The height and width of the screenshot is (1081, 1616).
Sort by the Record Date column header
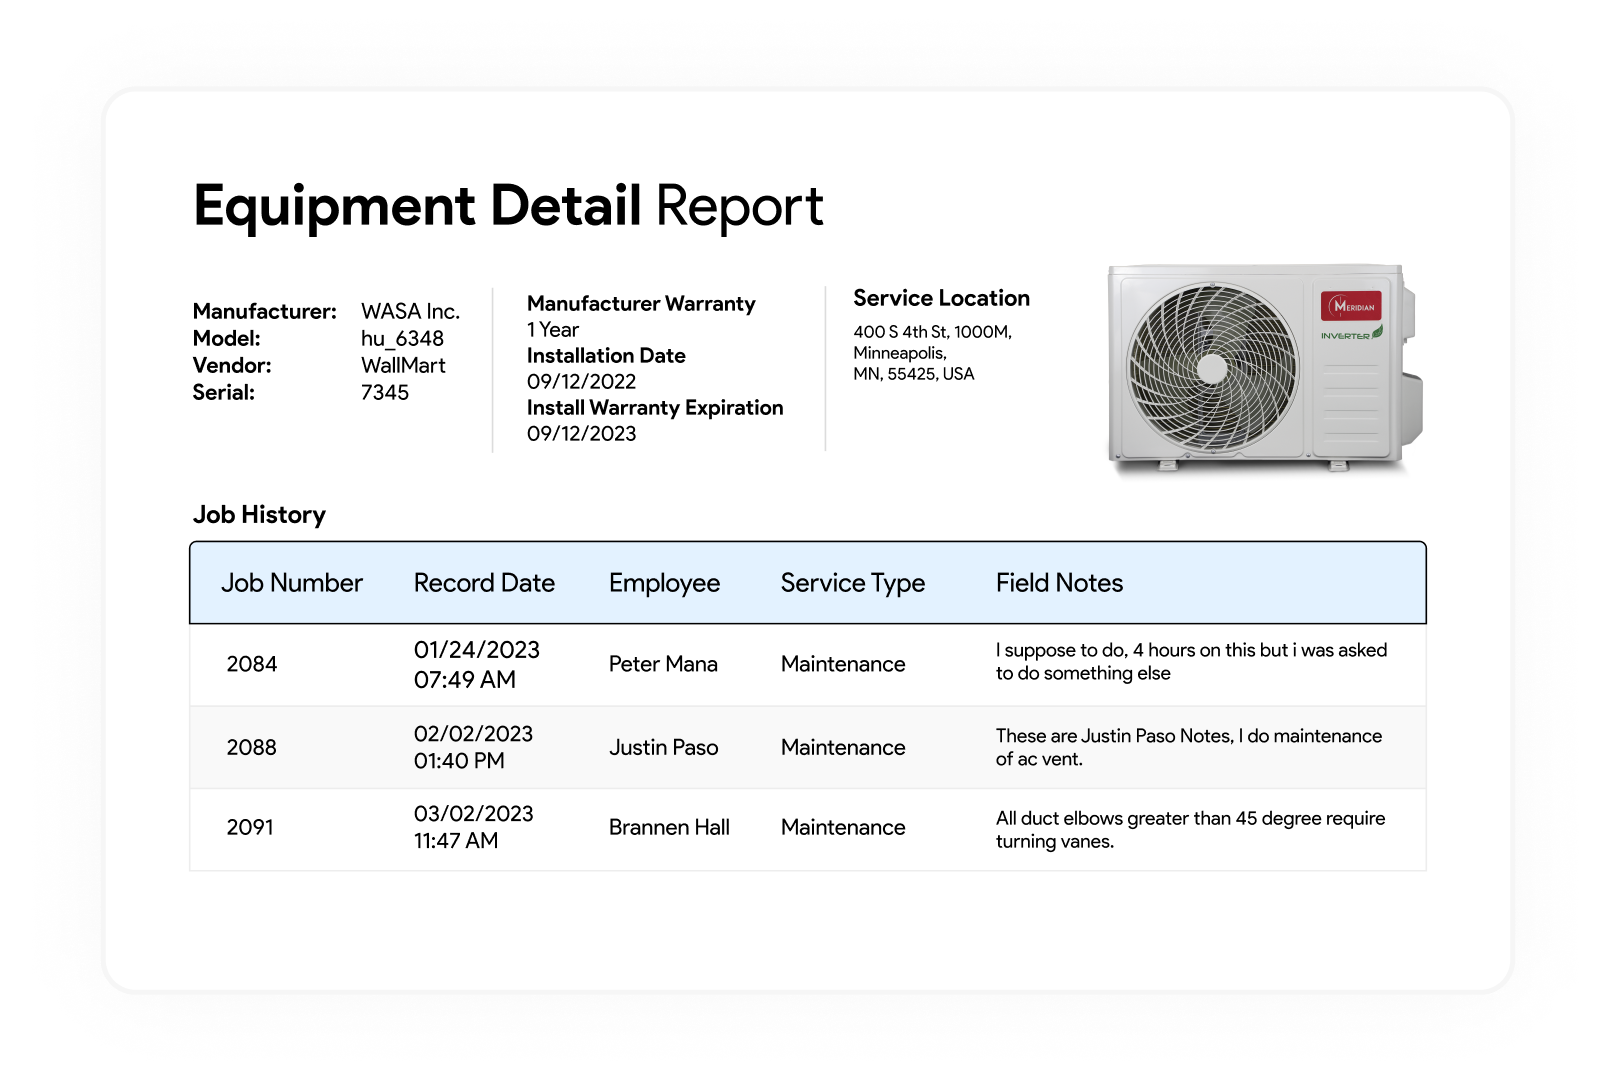tap(484, 583)
